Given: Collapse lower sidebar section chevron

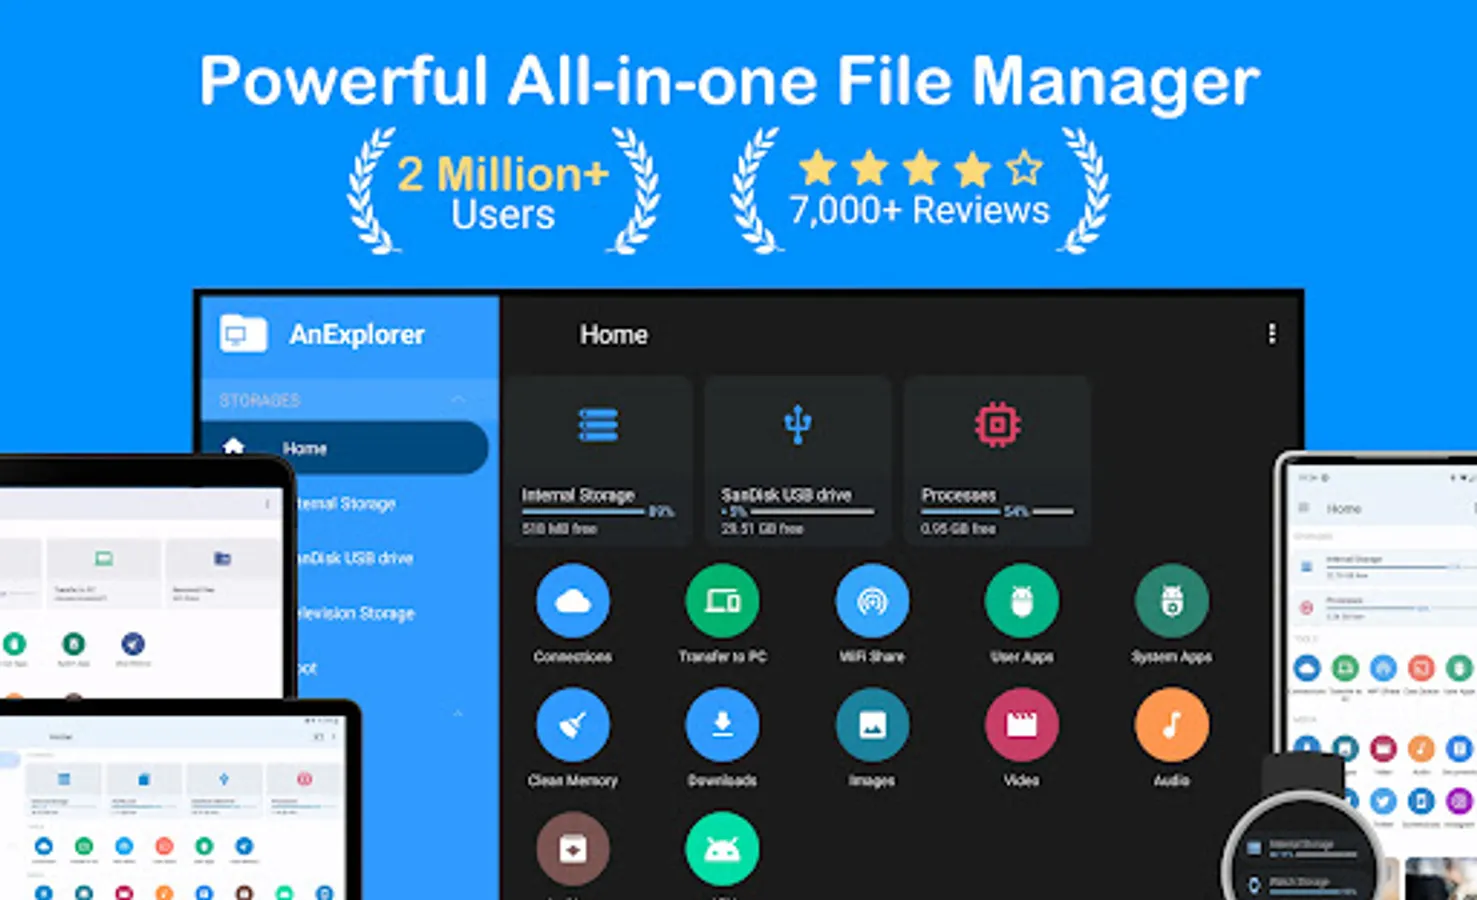Looking at the screenshot, I should pyautogui.click(x=458, y=713).
